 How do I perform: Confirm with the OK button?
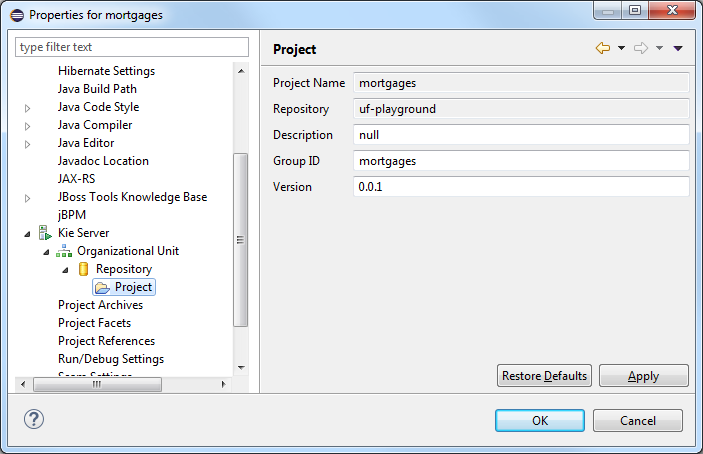539,420
